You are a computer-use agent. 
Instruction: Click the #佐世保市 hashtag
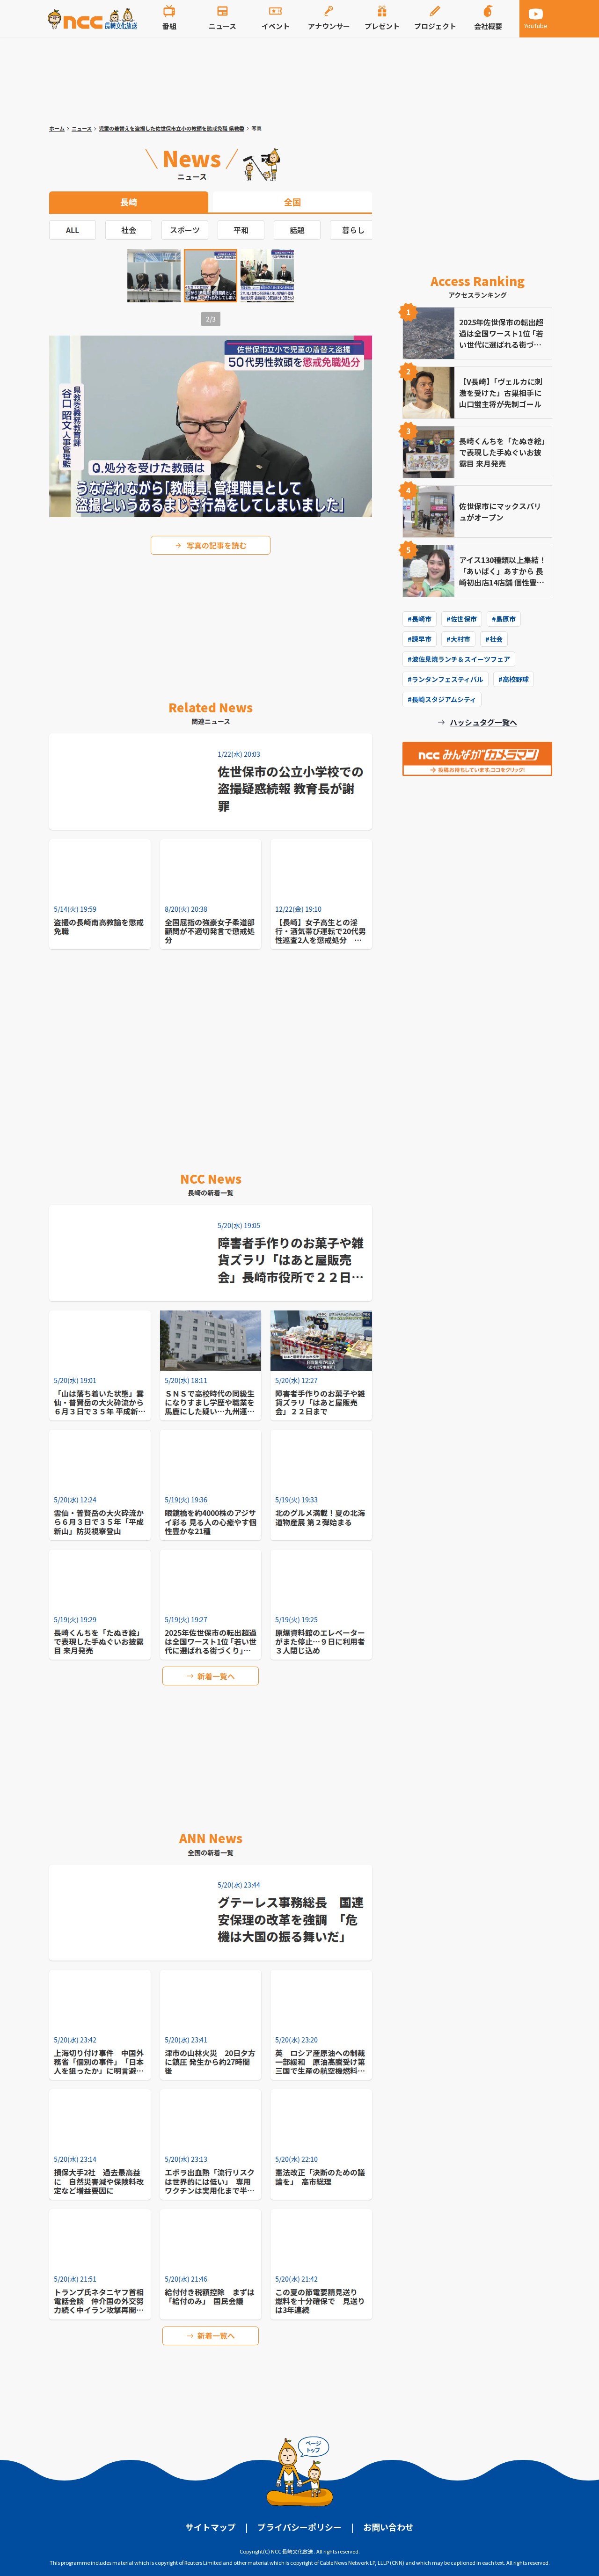coord(461,619)
